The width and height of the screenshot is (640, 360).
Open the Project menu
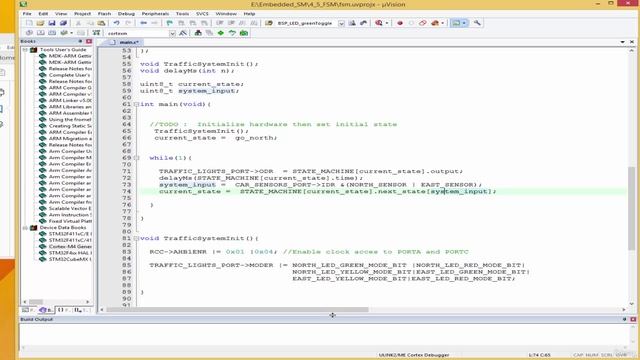[x=82, y=13]
